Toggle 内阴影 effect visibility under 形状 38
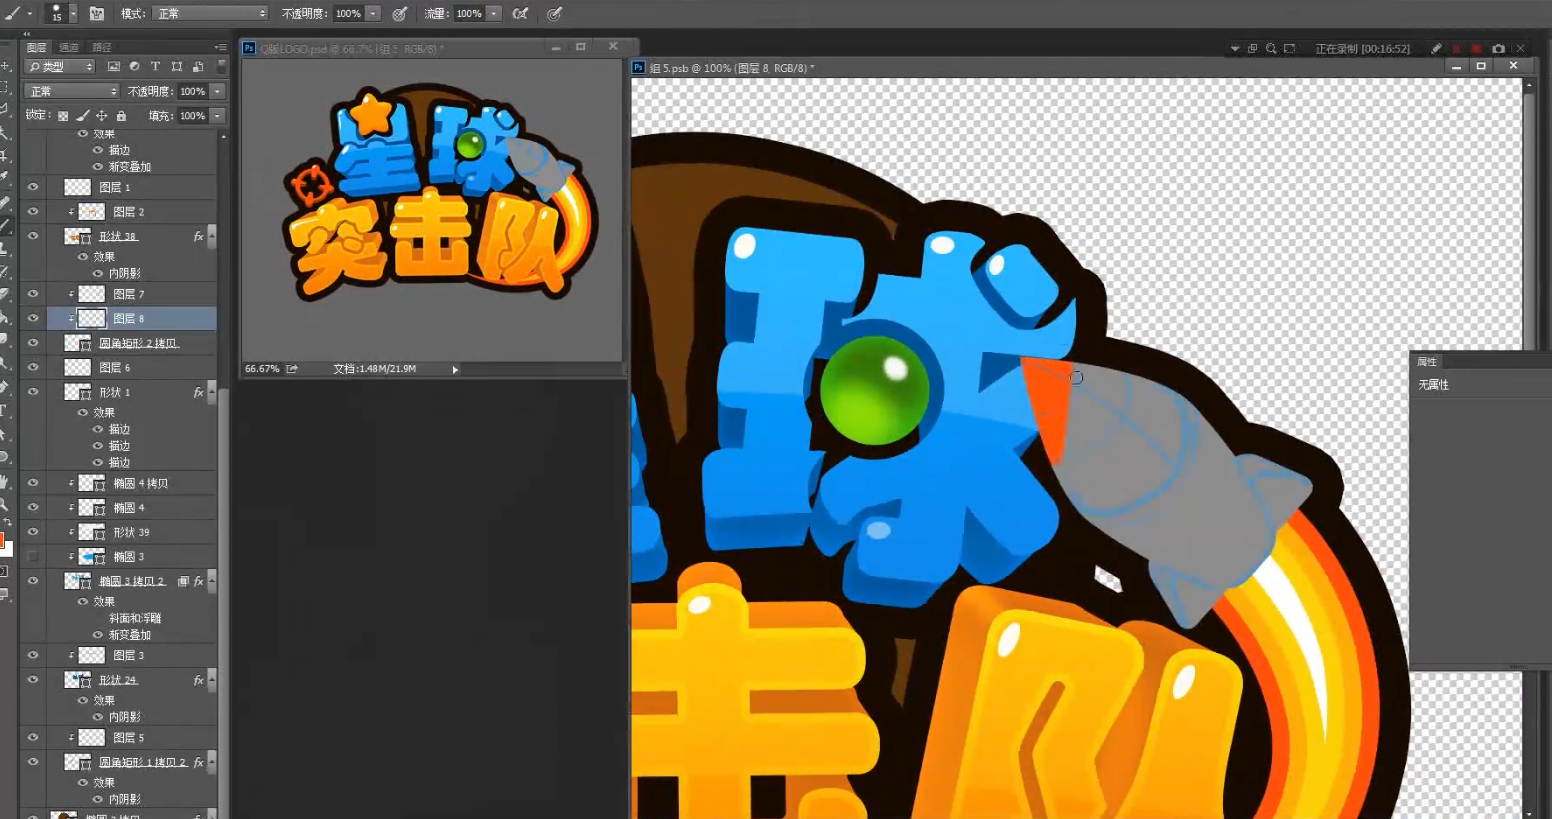This screenshot has height=819, width=1552. point(98,273)
